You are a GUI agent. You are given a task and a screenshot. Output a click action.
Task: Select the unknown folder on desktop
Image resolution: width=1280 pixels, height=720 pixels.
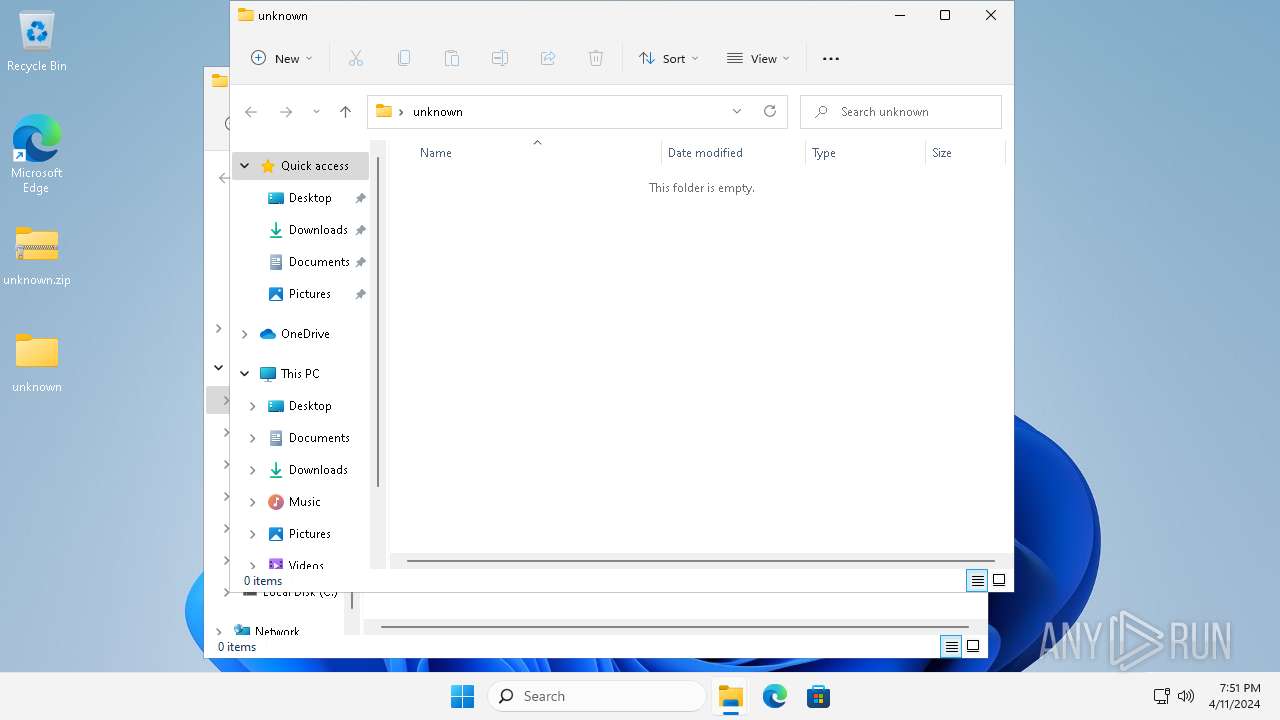(x=37, y=362)
